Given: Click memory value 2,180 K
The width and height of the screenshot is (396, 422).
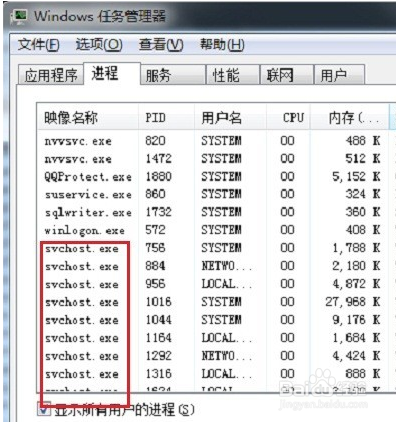Looking at the screenshot, I should [356, 266].
